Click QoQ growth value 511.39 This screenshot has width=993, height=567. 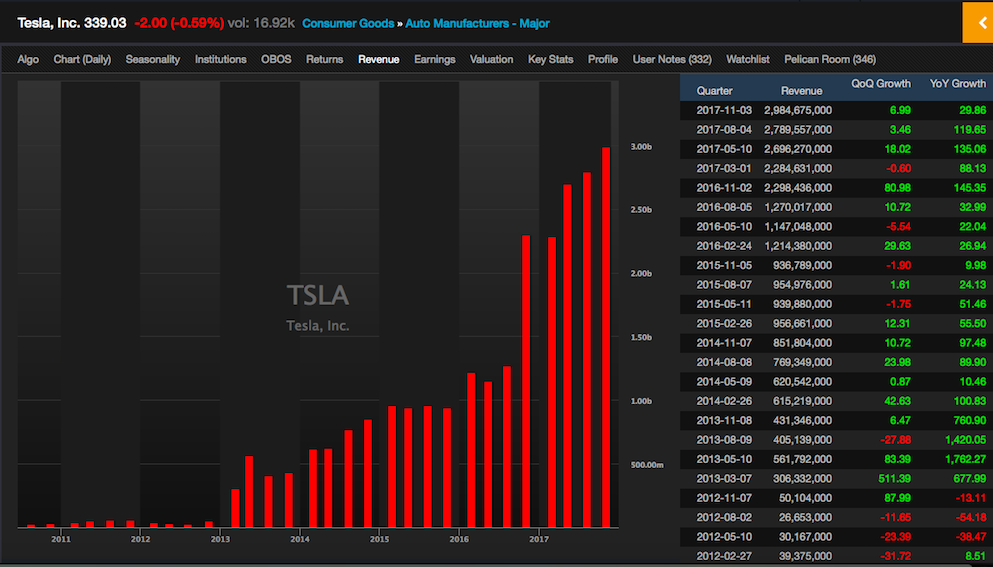tap(894, 479)
